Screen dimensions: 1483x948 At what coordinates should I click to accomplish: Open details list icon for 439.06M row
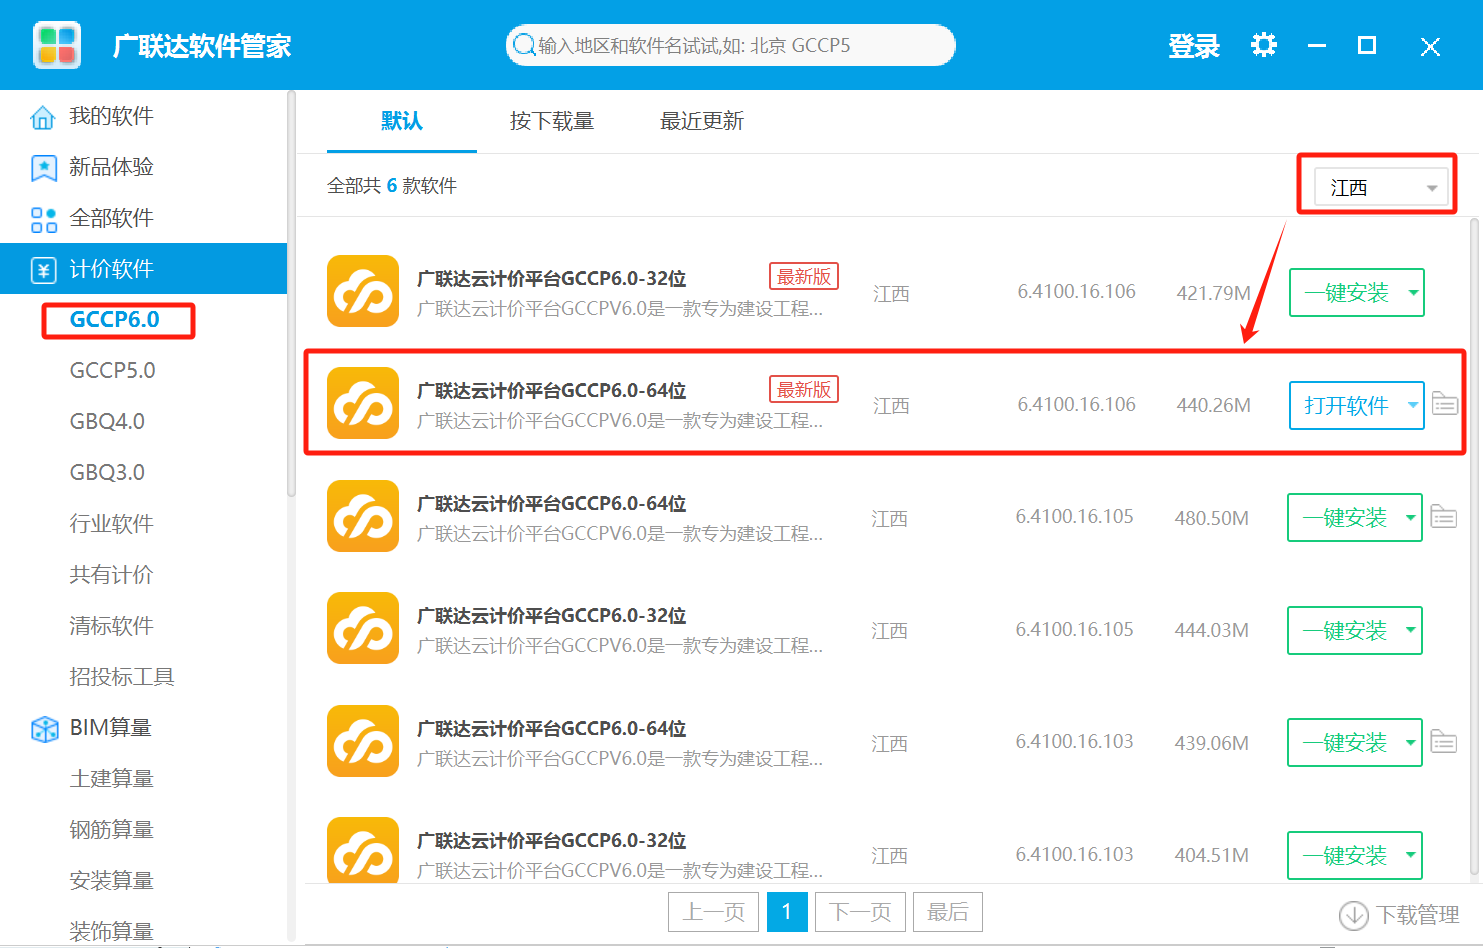point(1443,741)
